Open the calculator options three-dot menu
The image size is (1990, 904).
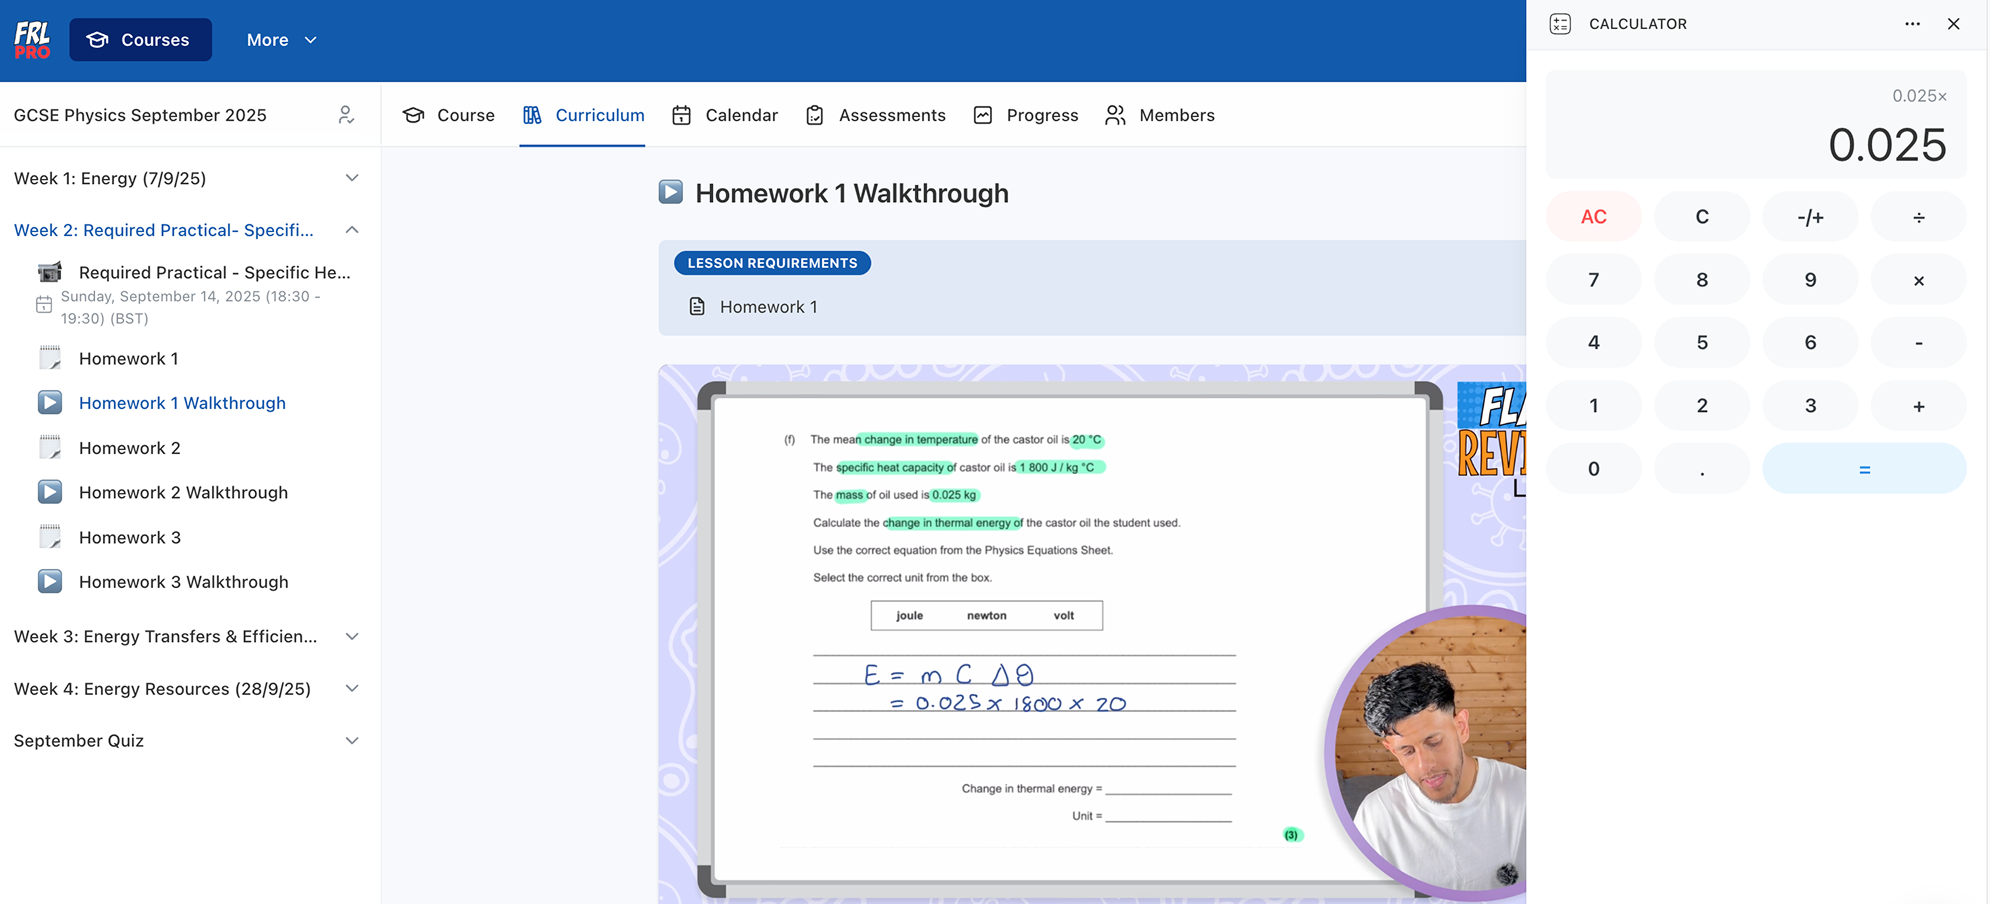pos(1911,23)
